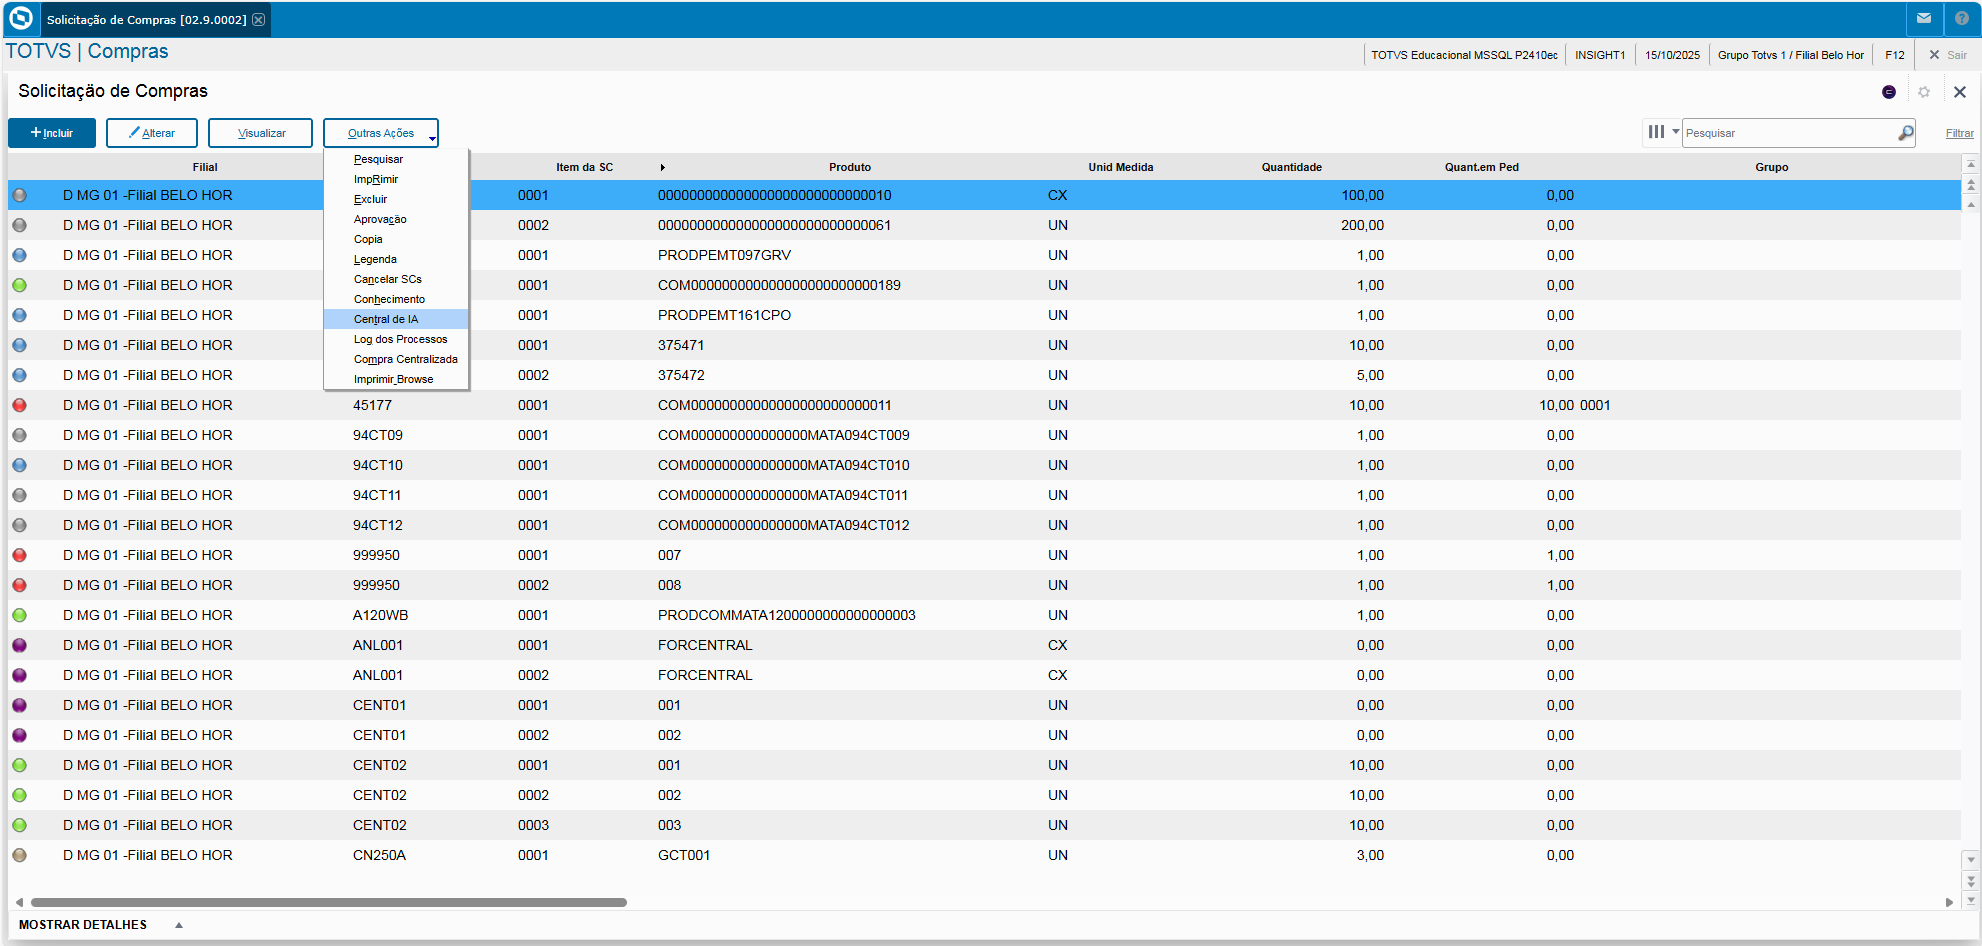Click the green status dot on row A120WB
The width and height of the screenshot is (1982, 946).
click(19, 615)
